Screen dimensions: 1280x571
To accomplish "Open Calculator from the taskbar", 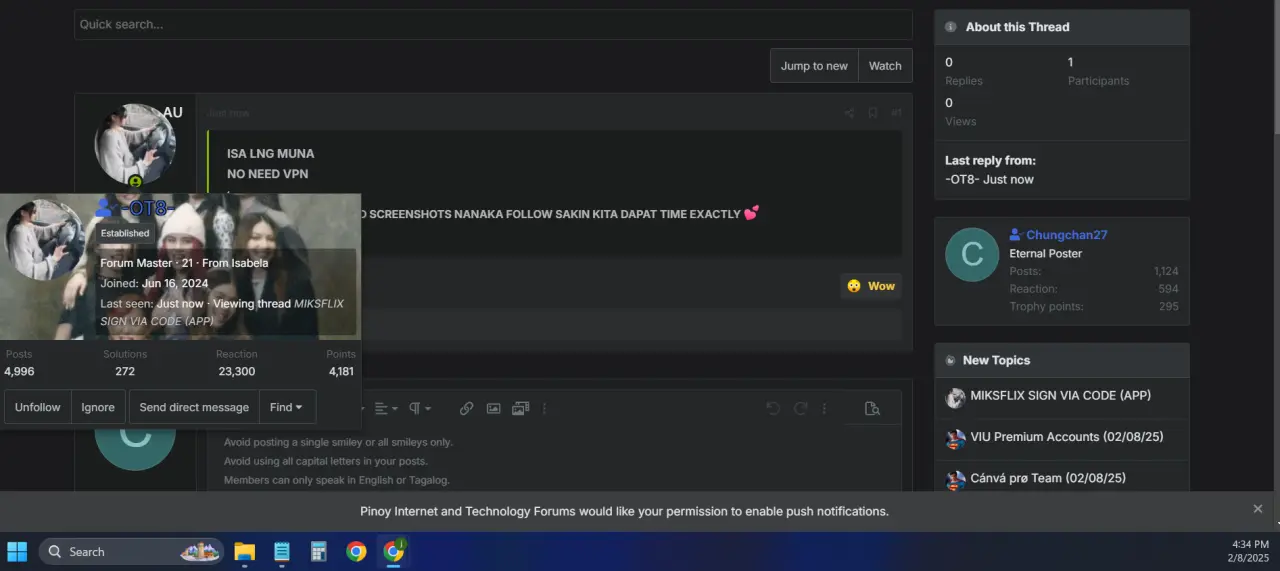I will pos(319,551).
